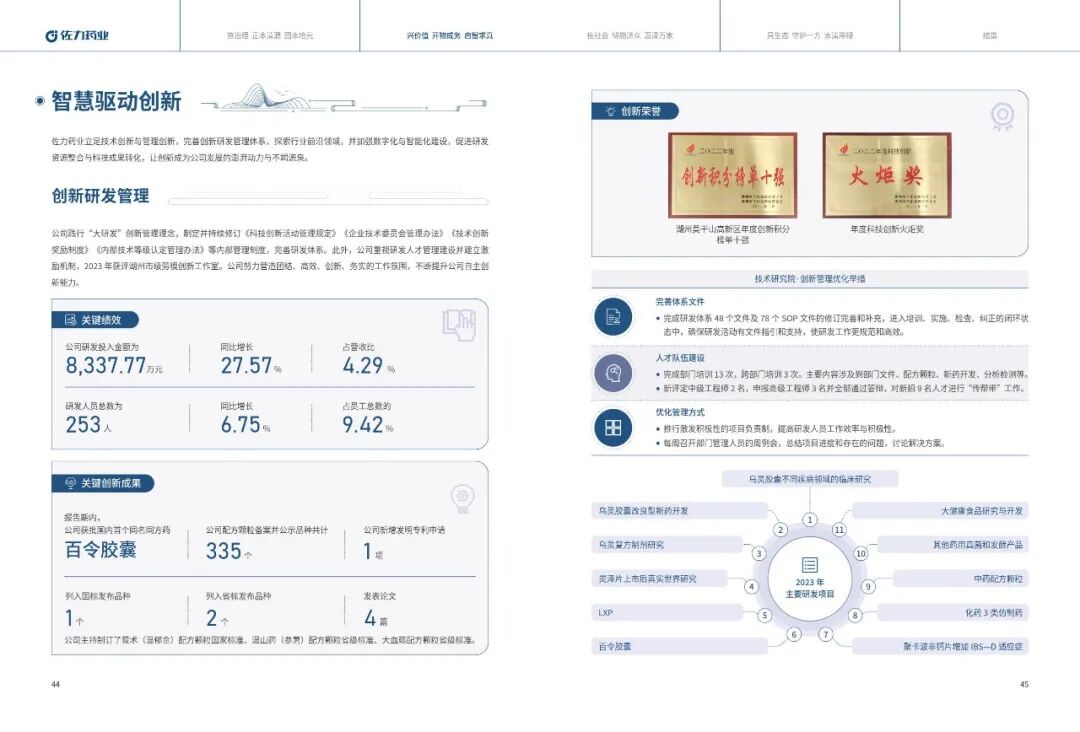Click the 年度科技创新火炬奖 caption
The image size is (1080, 732).
tap(887, 229)
